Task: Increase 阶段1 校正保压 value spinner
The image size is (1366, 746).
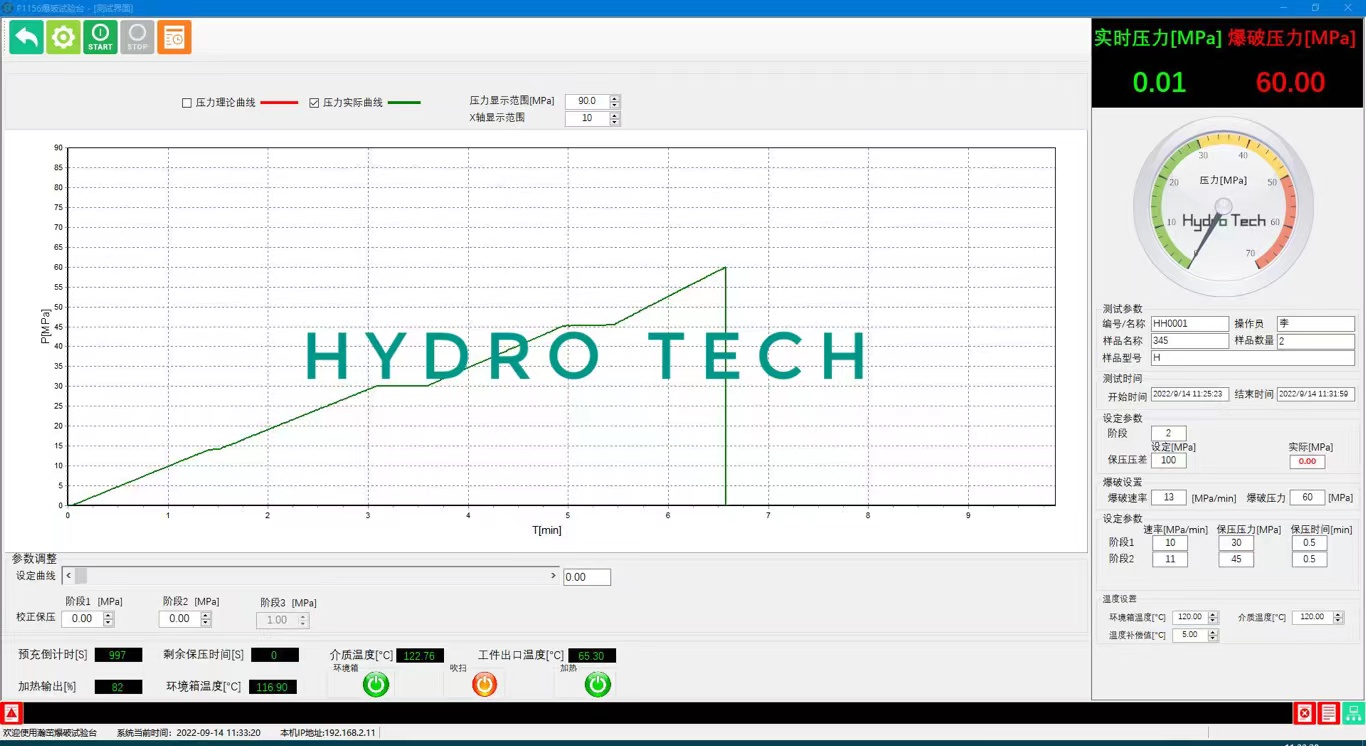Action: coord(108,615)
